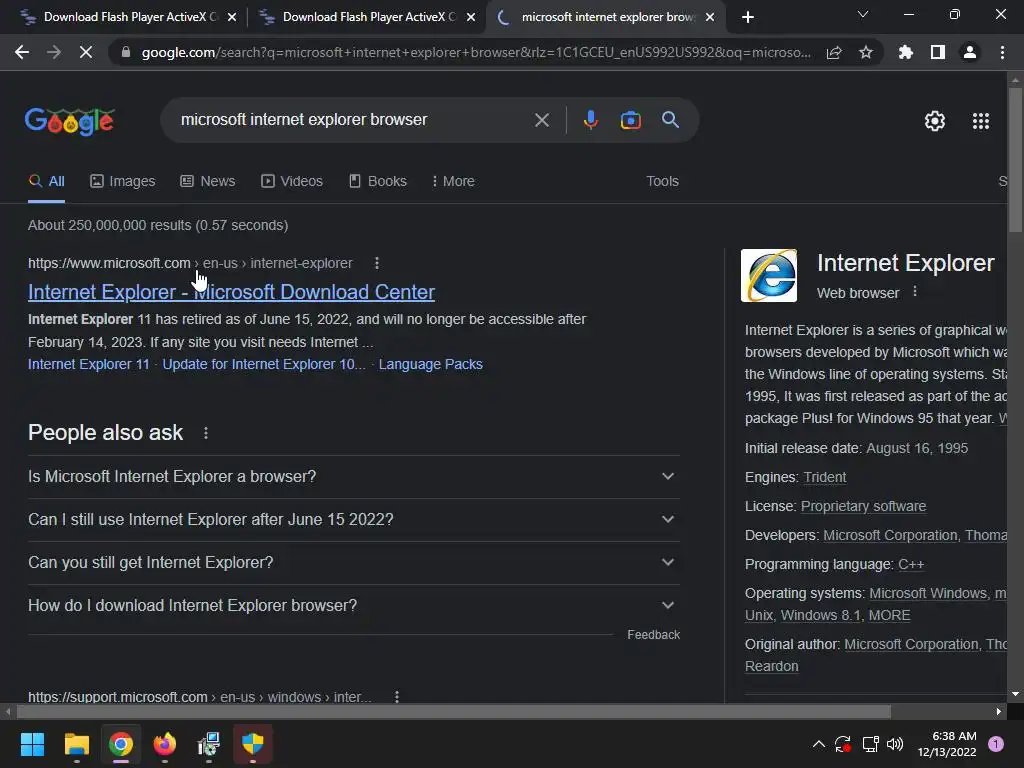The image size is (1024, 768).
Task: Open the Google apps grid
Action: pyautogui.click(x=980, y=121)
